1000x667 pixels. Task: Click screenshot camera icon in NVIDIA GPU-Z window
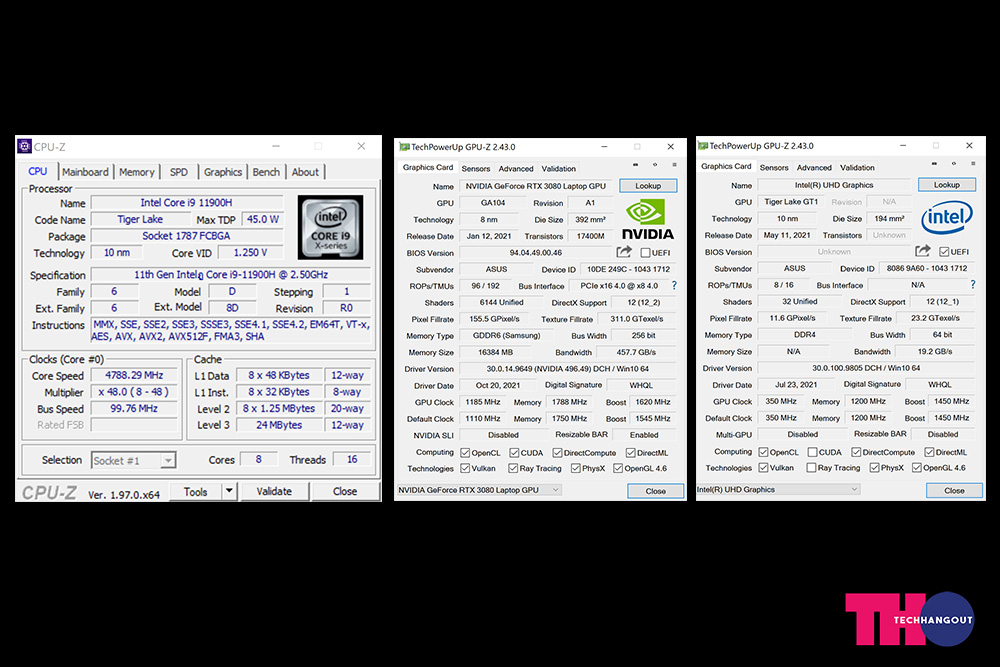coord(635,165)
